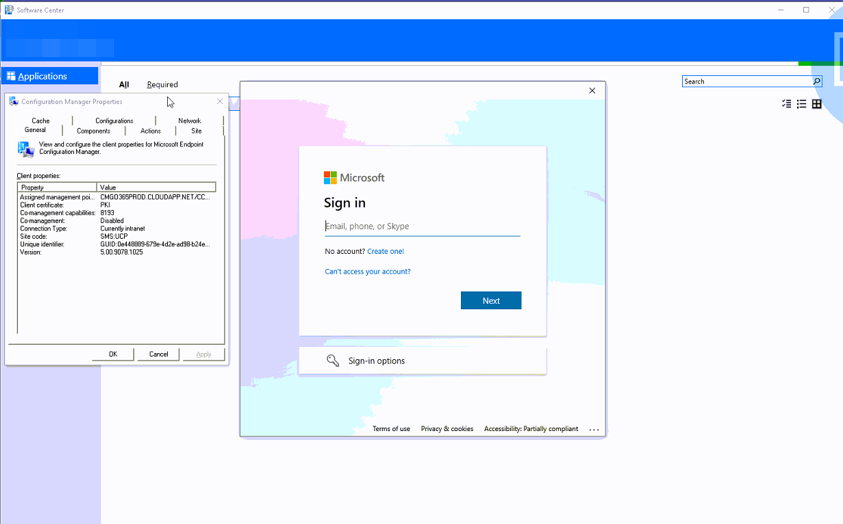Switch to list view icon
Image resolution: width=843 pixels, height=524 pixels.
pyautogui.click(x=802, y=104)
